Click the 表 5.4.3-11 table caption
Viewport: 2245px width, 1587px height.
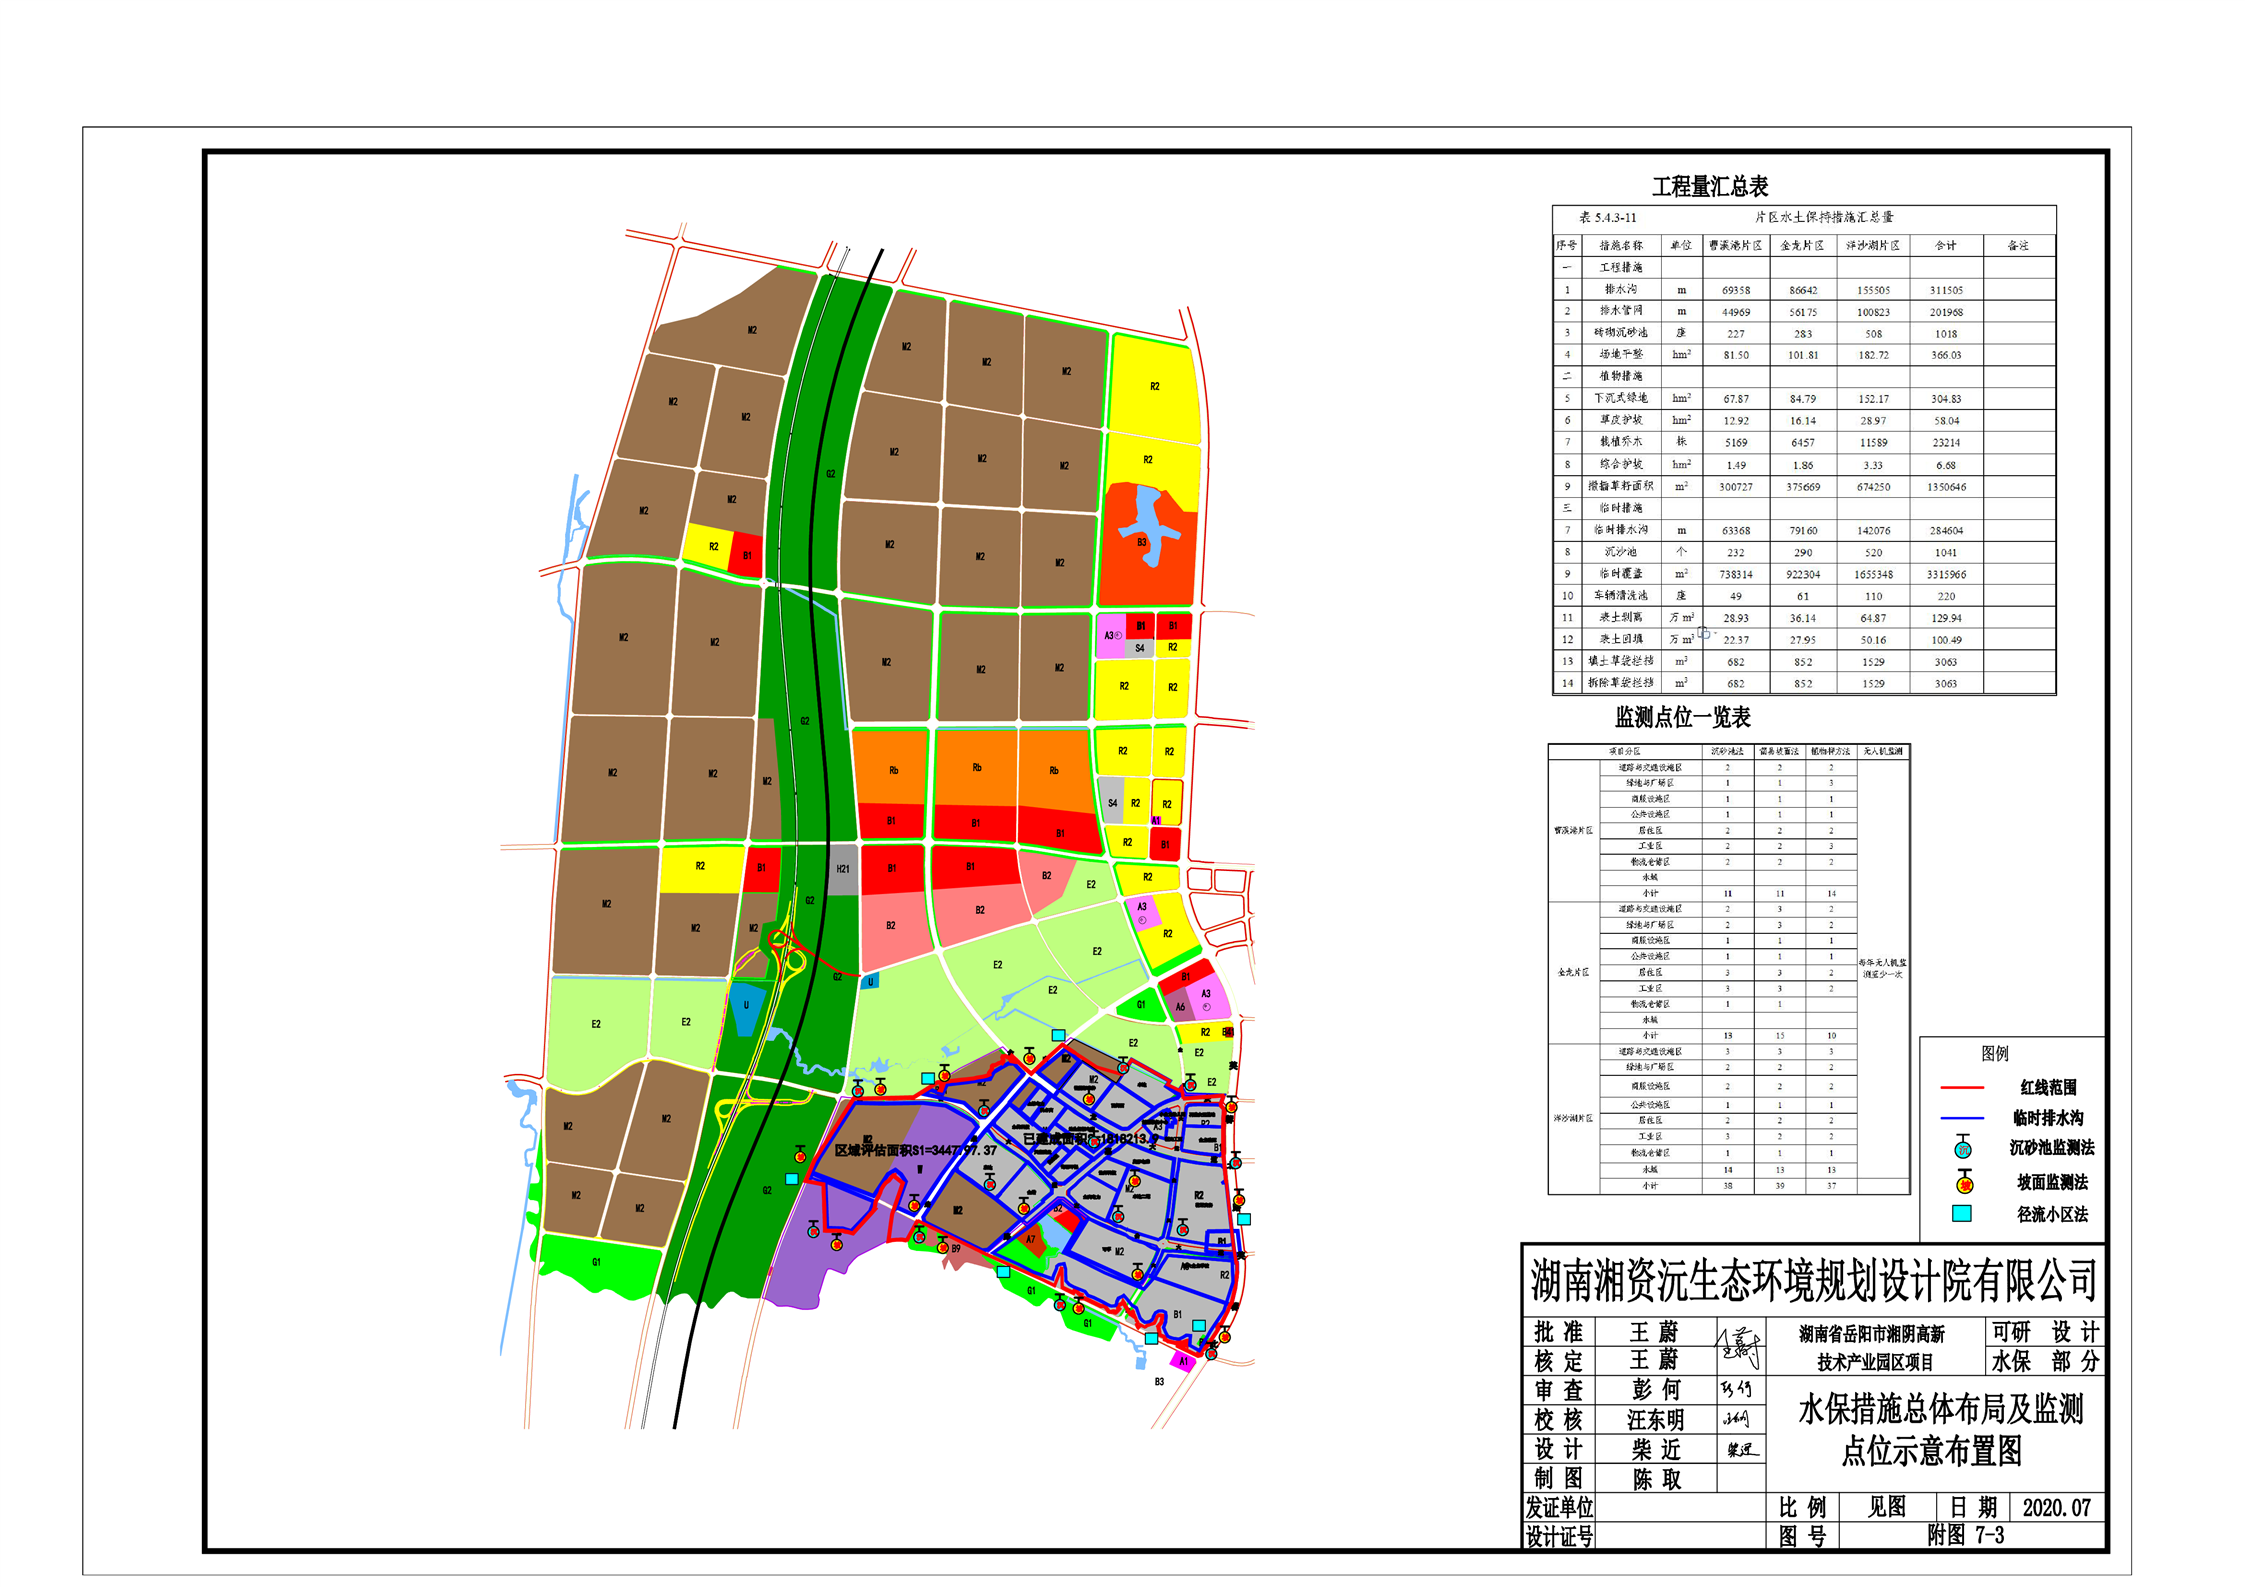pos(1607,218)
